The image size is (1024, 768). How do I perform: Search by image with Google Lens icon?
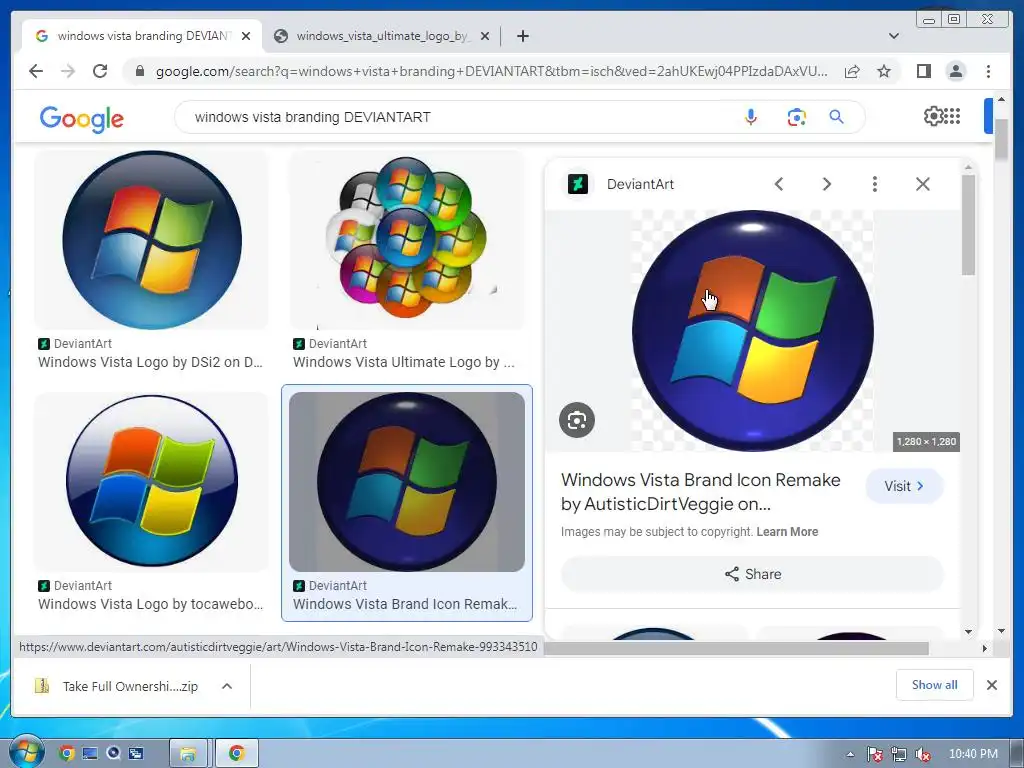point(796,117)
